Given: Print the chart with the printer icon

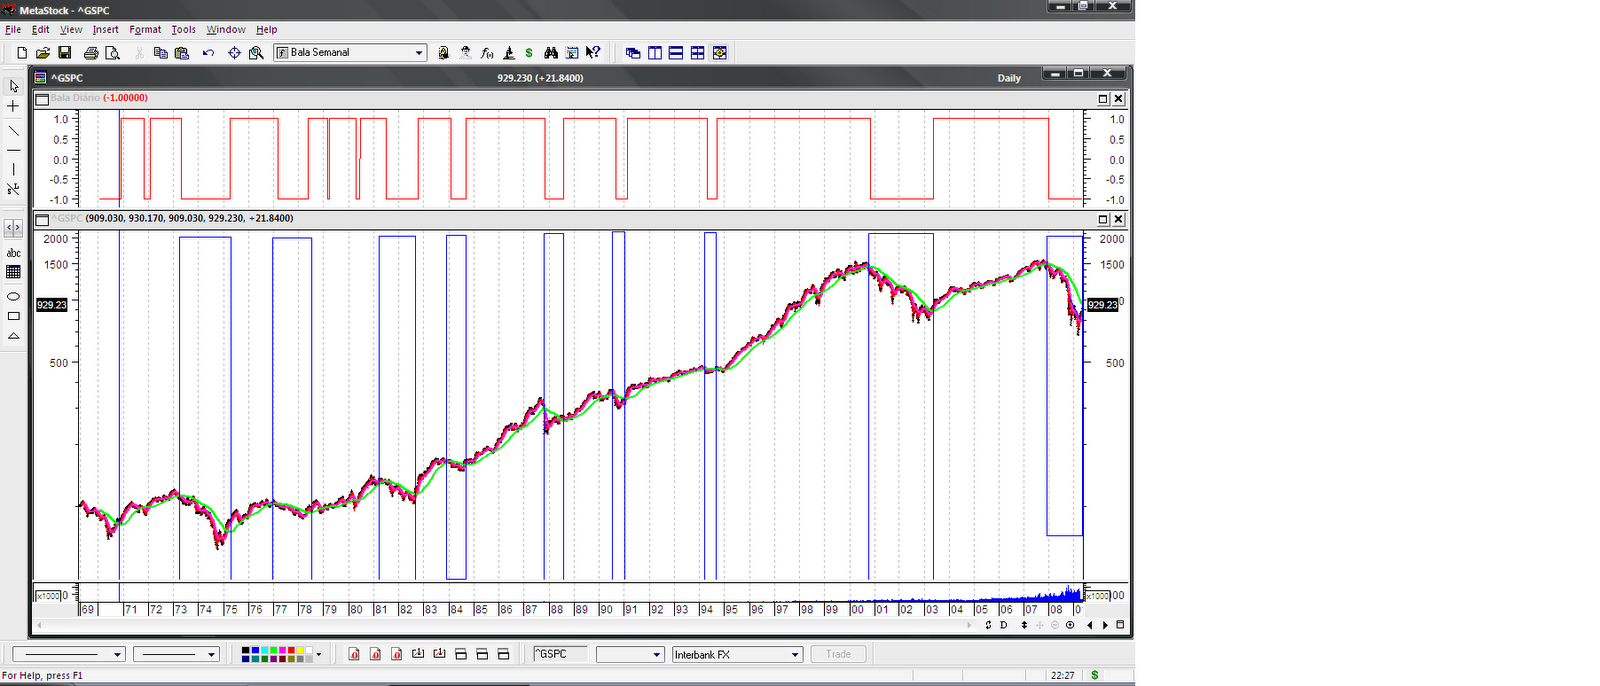Looking at the screenshot, I should (x=91, y=53).
